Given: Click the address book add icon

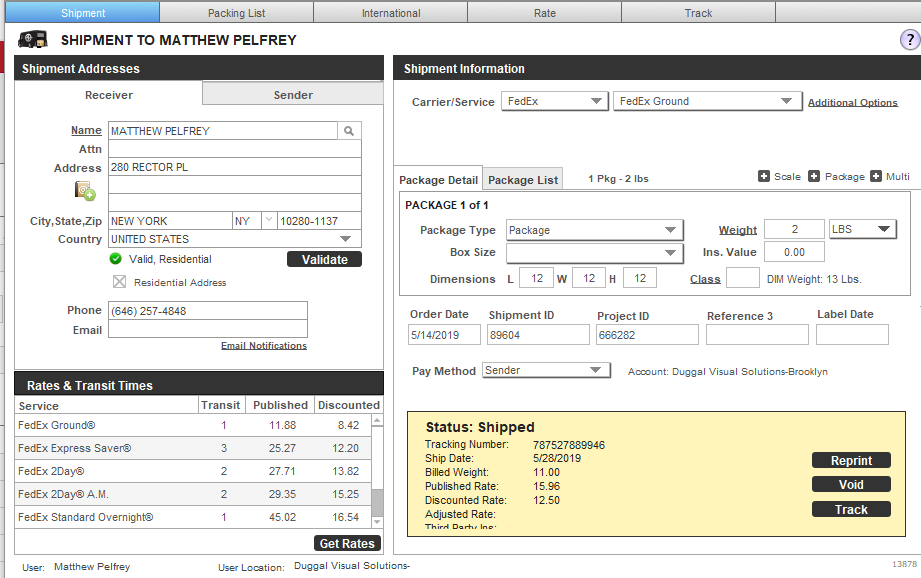Looking at the screenshot, I should tap(85, 191).
